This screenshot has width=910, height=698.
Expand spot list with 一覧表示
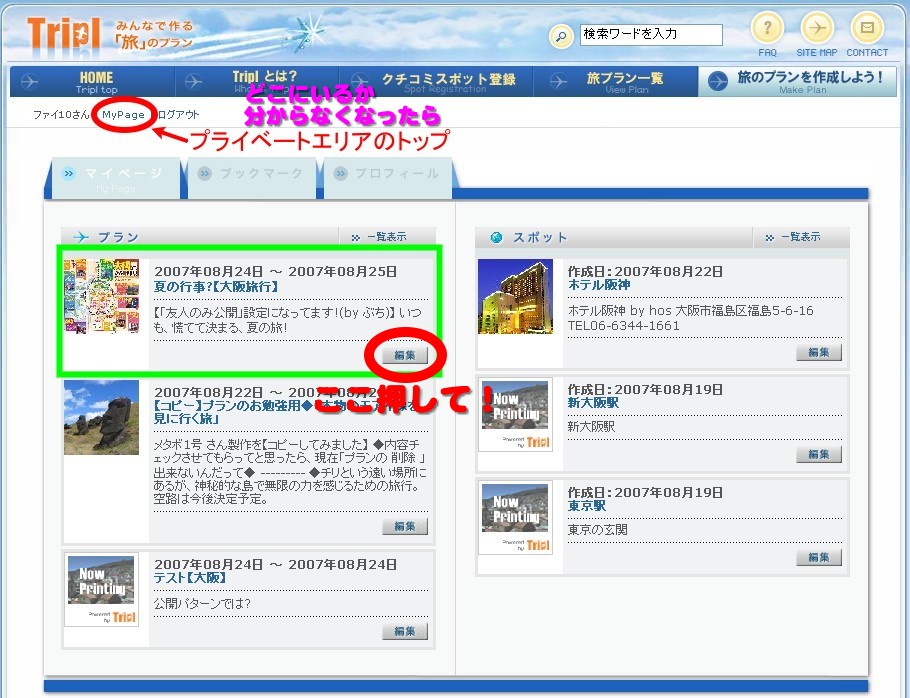pyautogui.click(x=799, y=237)
